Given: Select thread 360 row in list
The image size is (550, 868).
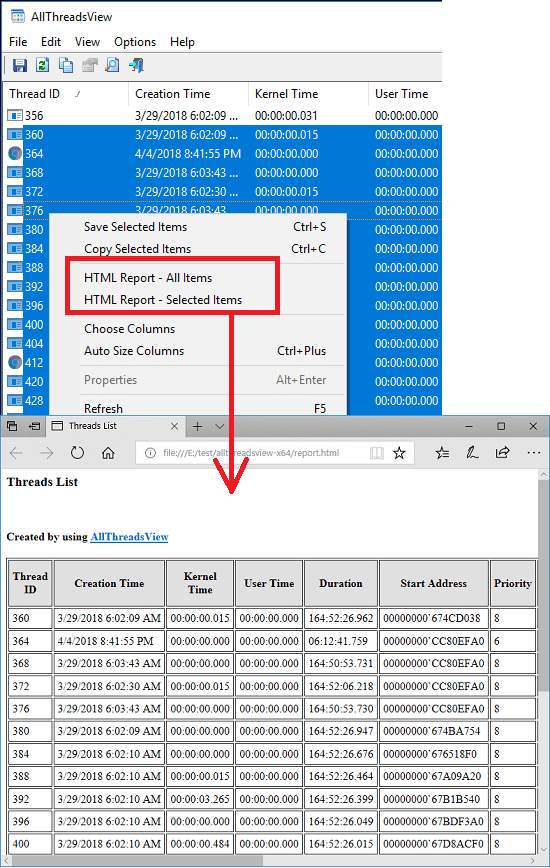Looking at the screenshot, I should [x=222, y=135].
